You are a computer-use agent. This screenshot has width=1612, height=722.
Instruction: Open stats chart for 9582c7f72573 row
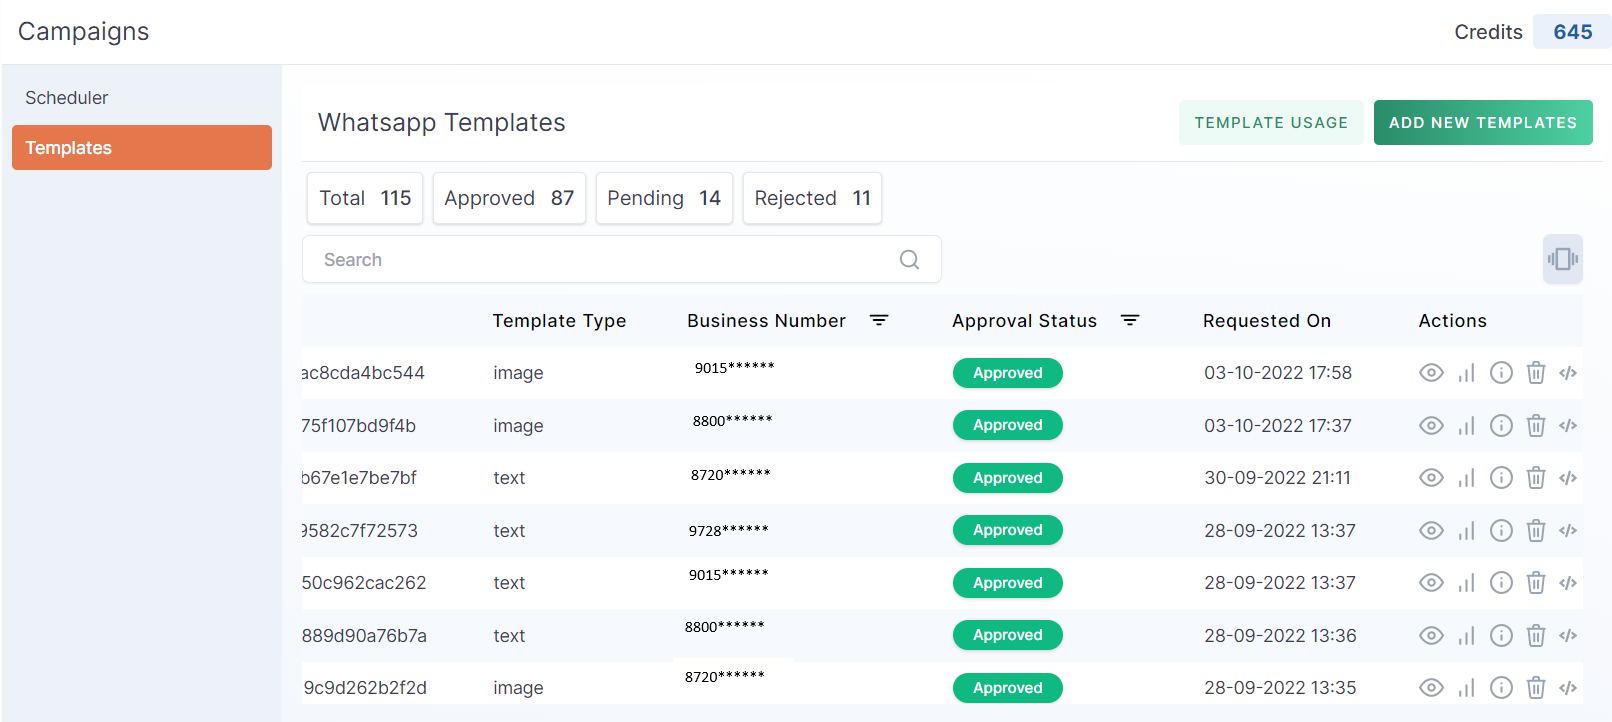1467,530
